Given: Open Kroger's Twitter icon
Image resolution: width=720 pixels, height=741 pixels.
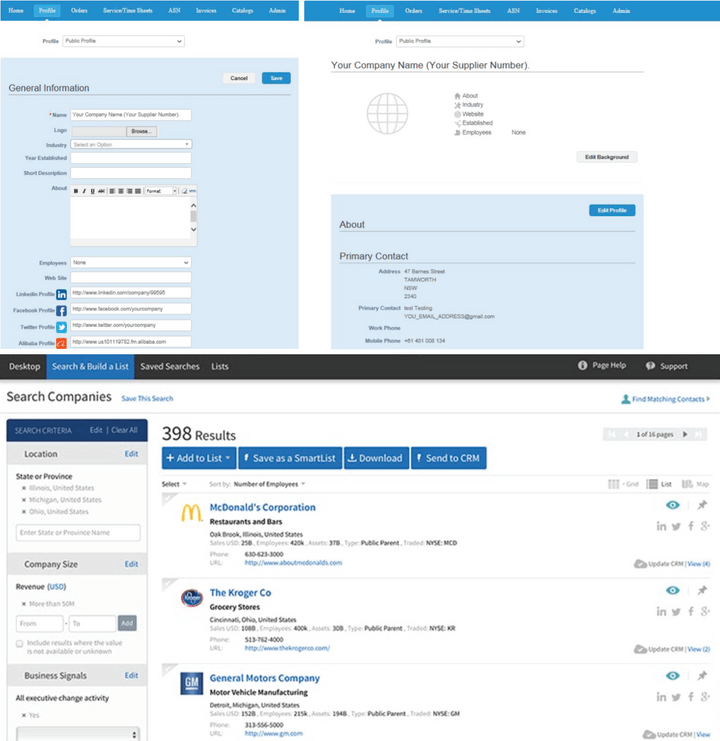Looking at the screenshot, I should [677, 612].
